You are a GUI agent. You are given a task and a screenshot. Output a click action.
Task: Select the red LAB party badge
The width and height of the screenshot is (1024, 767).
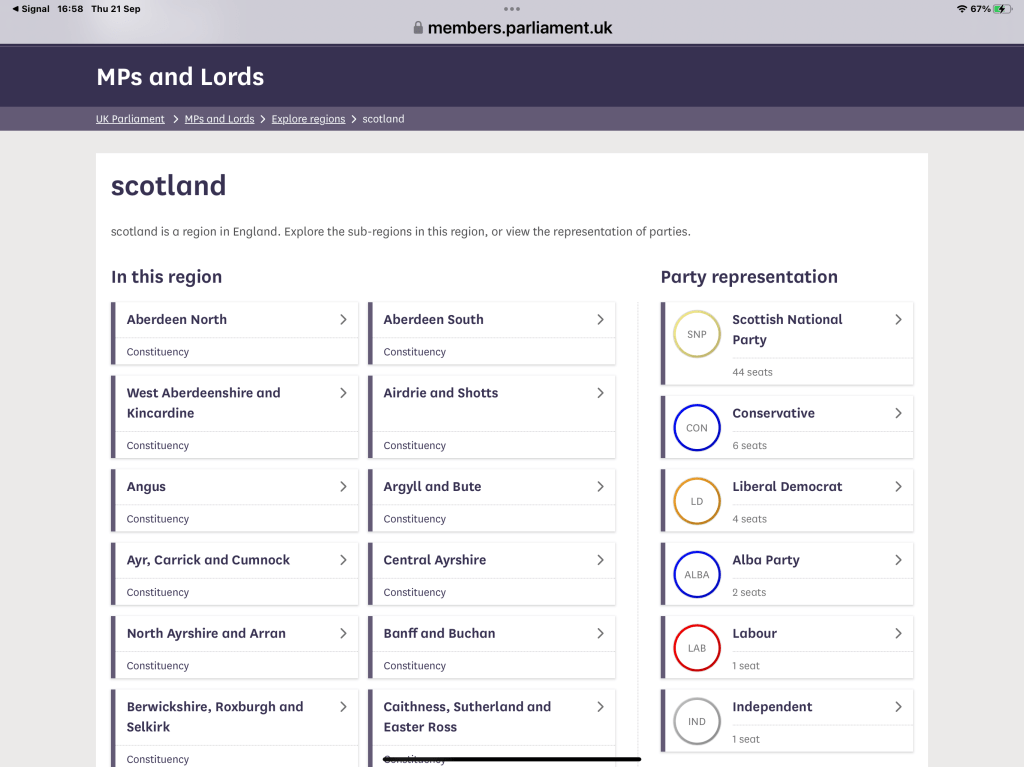pos(697,648)
